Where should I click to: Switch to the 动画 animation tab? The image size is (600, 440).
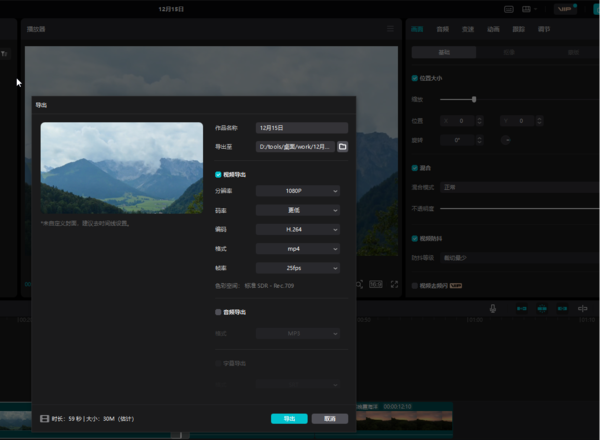(493, 29)
